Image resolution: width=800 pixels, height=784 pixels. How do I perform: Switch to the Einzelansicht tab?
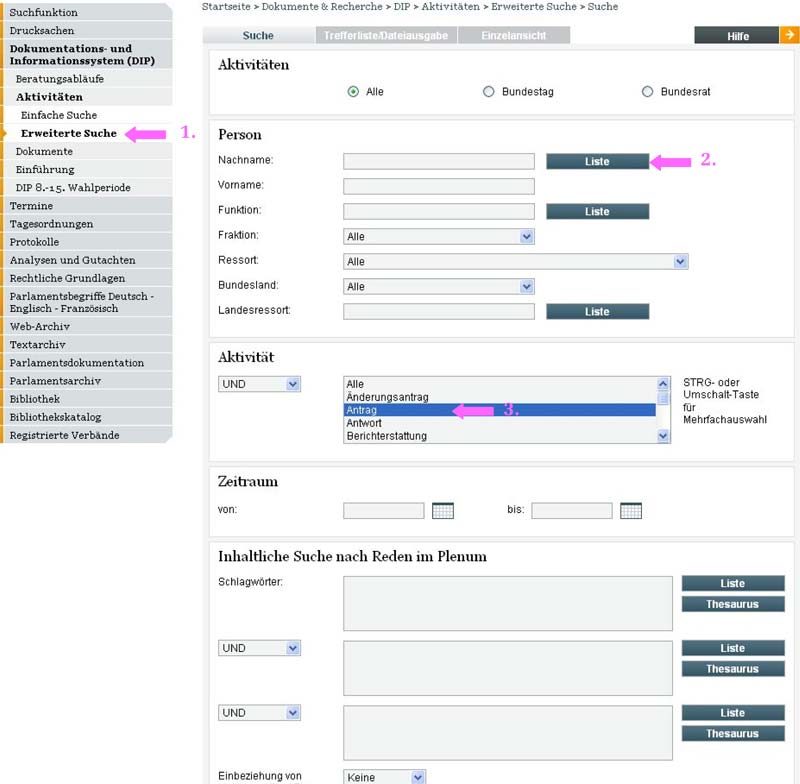(514, 36)
